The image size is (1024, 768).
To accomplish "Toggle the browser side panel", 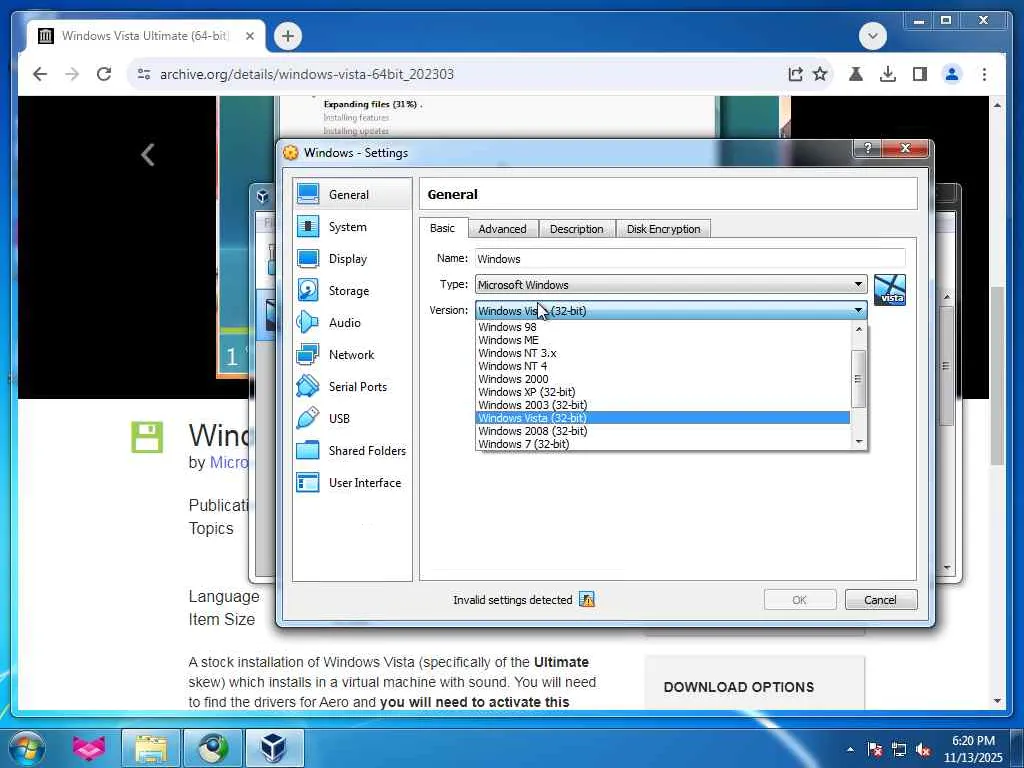I will click(920, 74).
